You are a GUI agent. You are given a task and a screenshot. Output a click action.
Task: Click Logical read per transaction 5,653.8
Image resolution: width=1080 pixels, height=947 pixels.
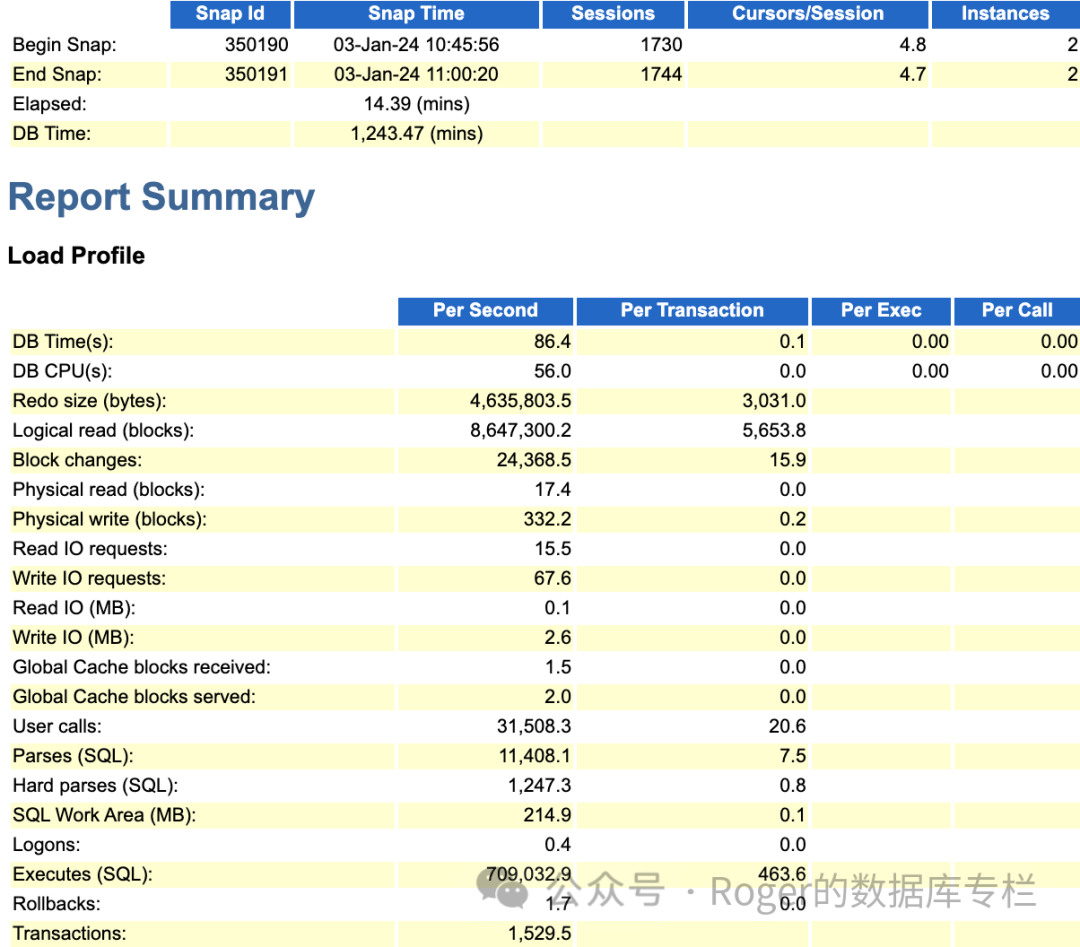(774, 430)
